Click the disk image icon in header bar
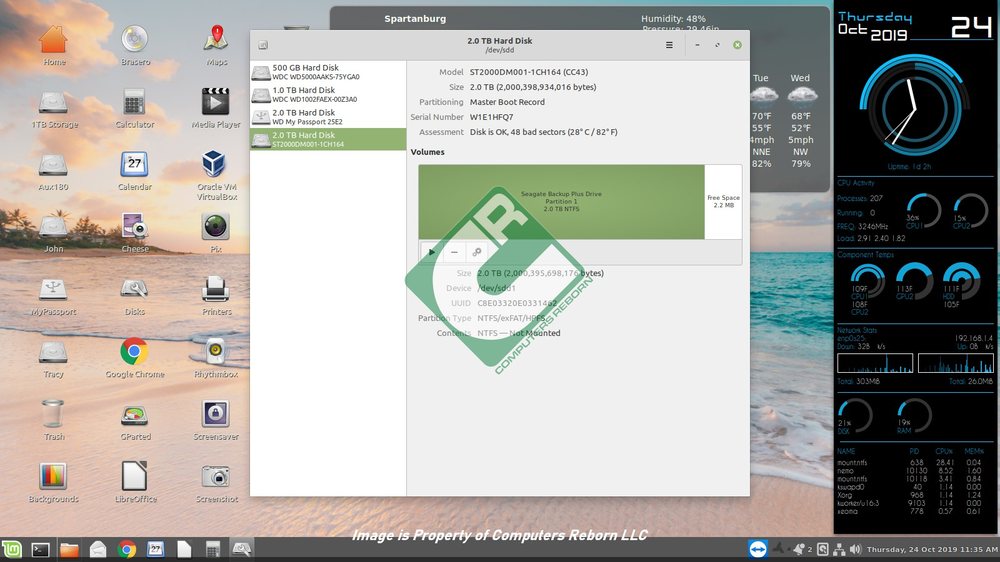The image size is (1000, 562). click(262, 45)
